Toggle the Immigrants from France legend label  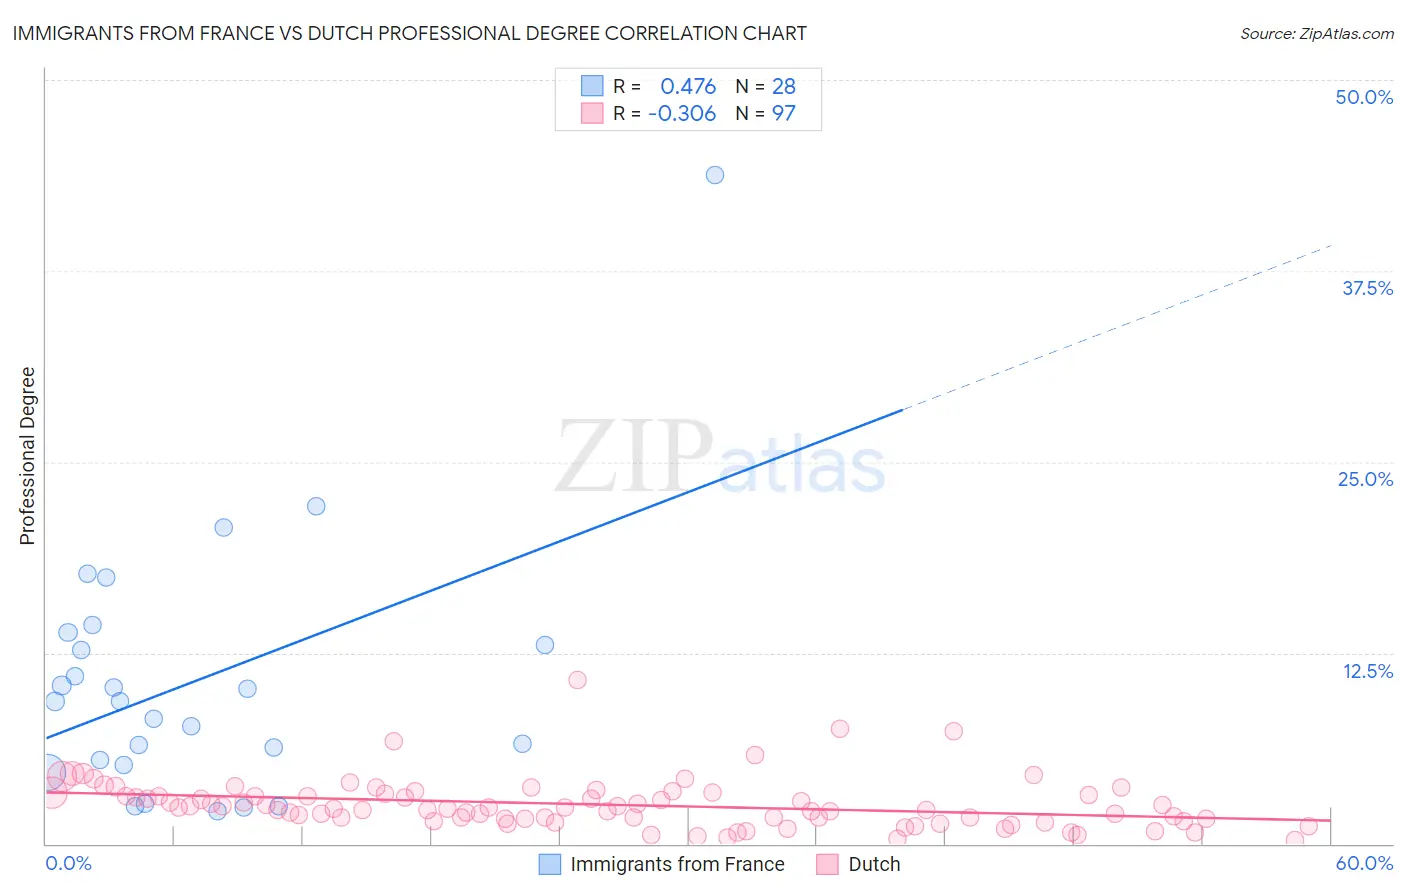[x=677, y=864]
